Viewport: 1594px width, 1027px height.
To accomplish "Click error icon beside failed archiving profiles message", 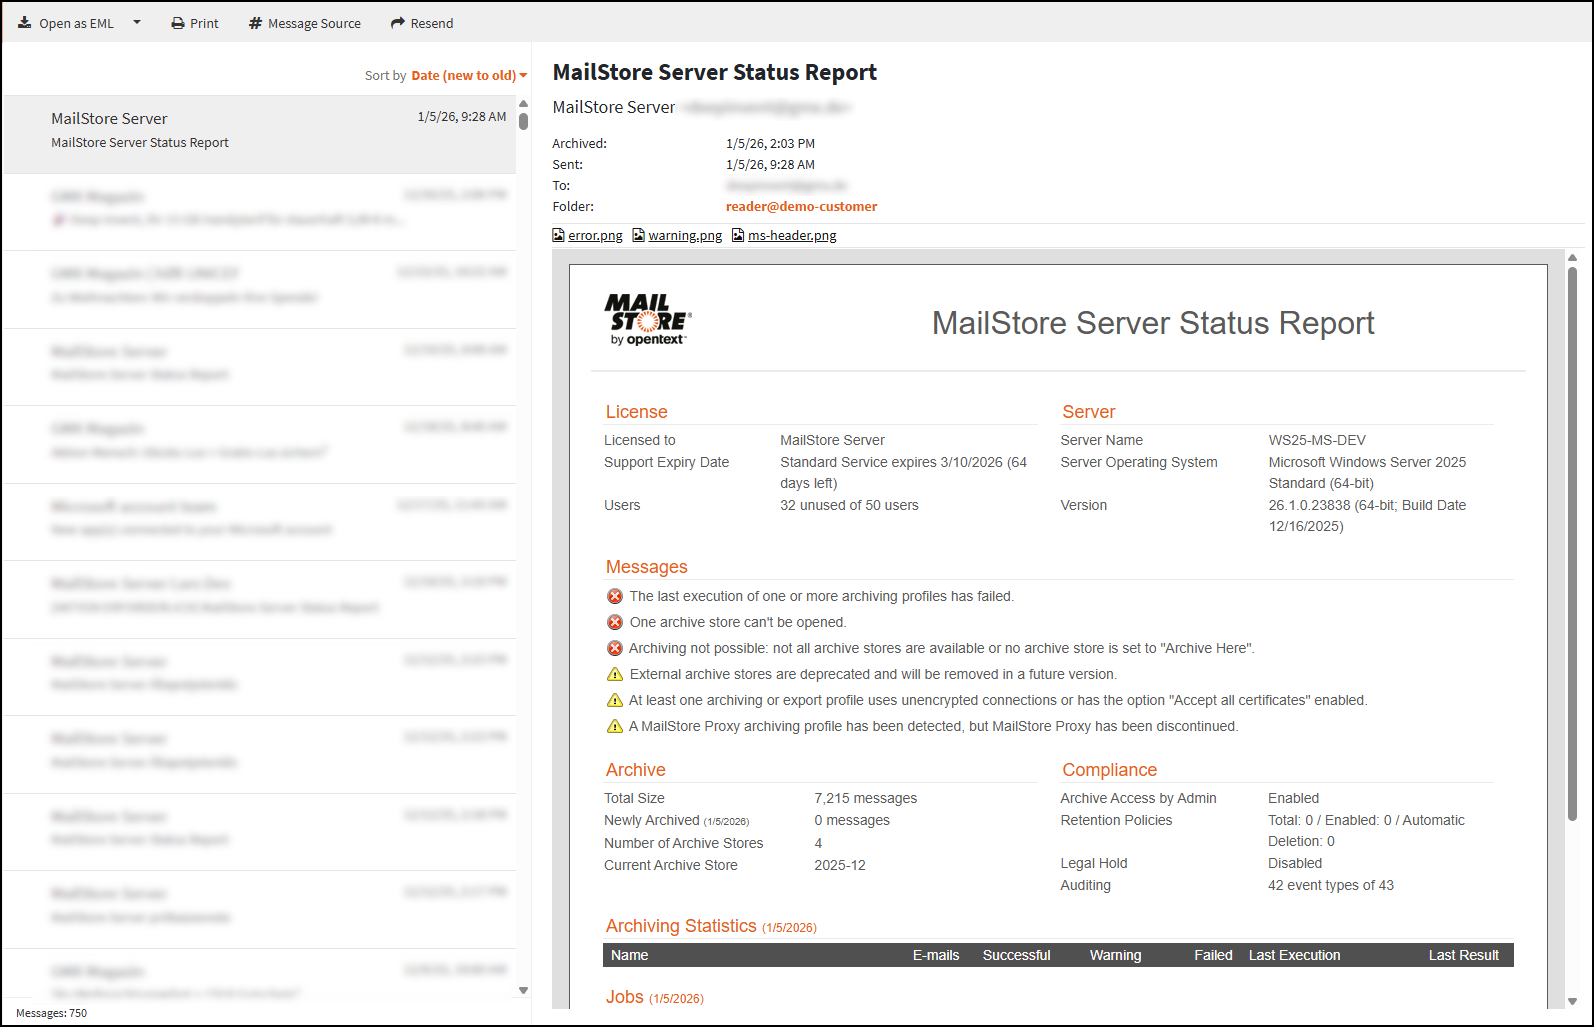I will click(615, 597).
